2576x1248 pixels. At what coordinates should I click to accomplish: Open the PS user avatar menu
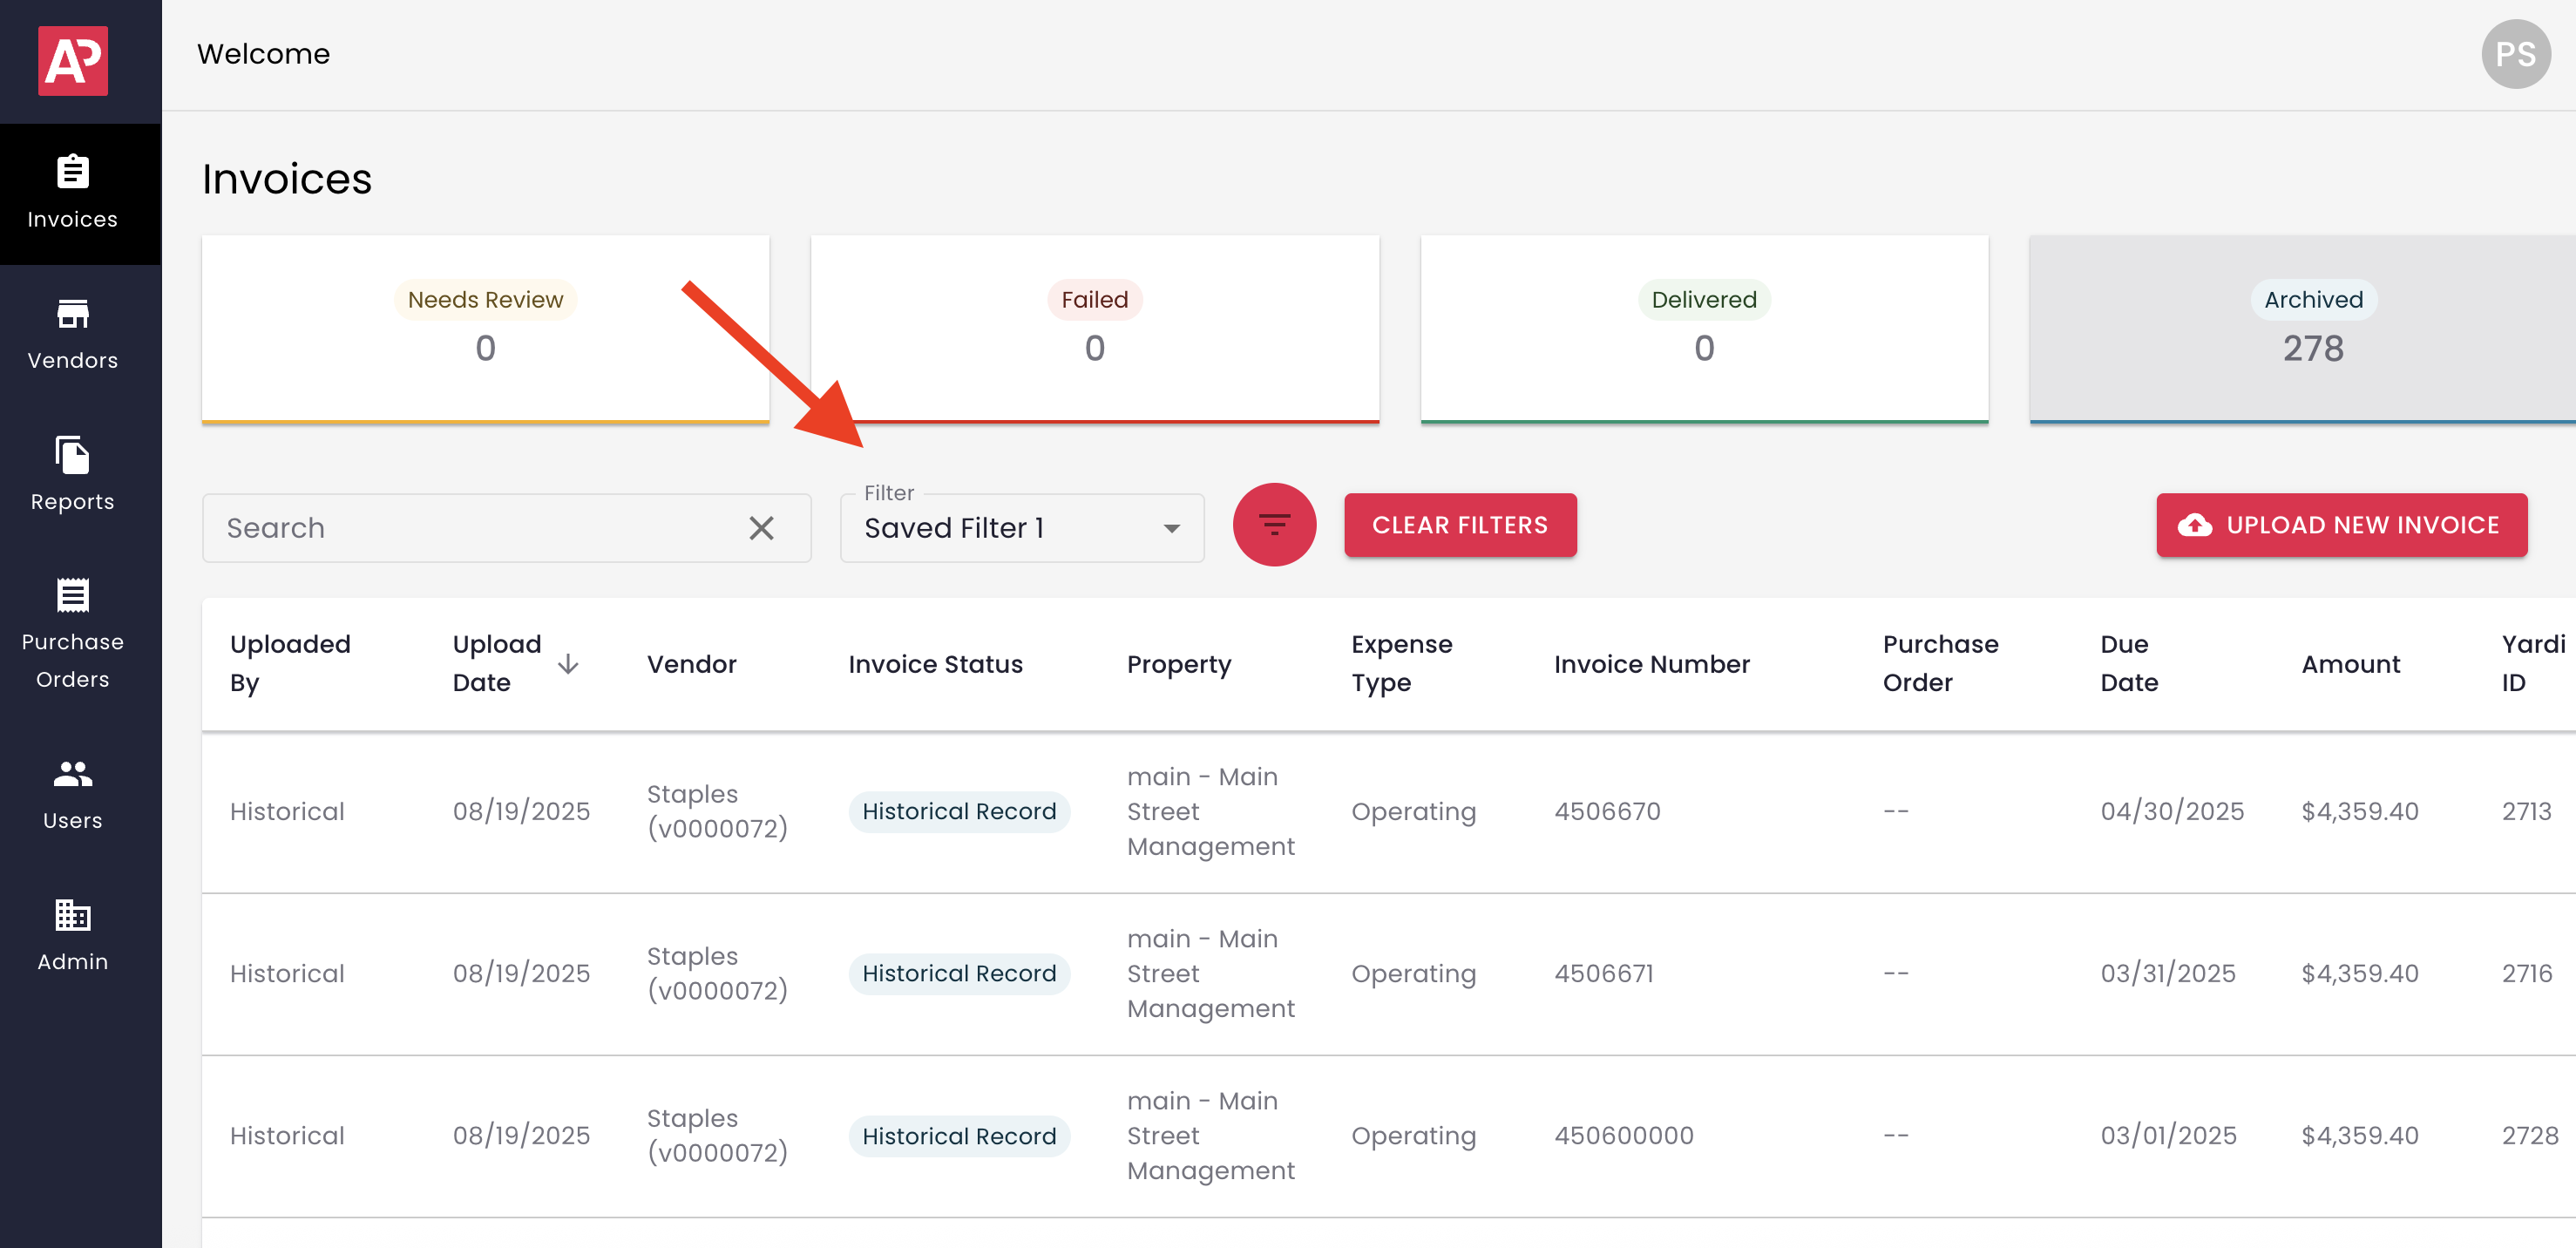pos(2515,54)
